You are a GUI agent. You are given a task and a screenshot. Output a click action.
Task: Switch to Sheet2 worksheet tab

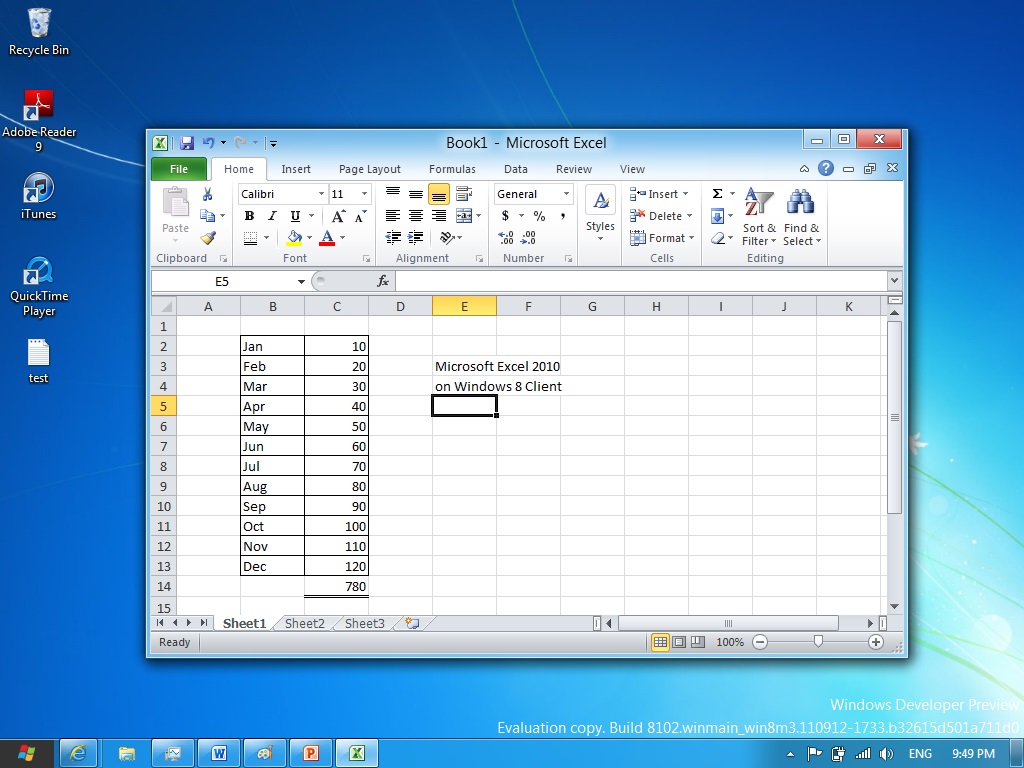point(304,623)
